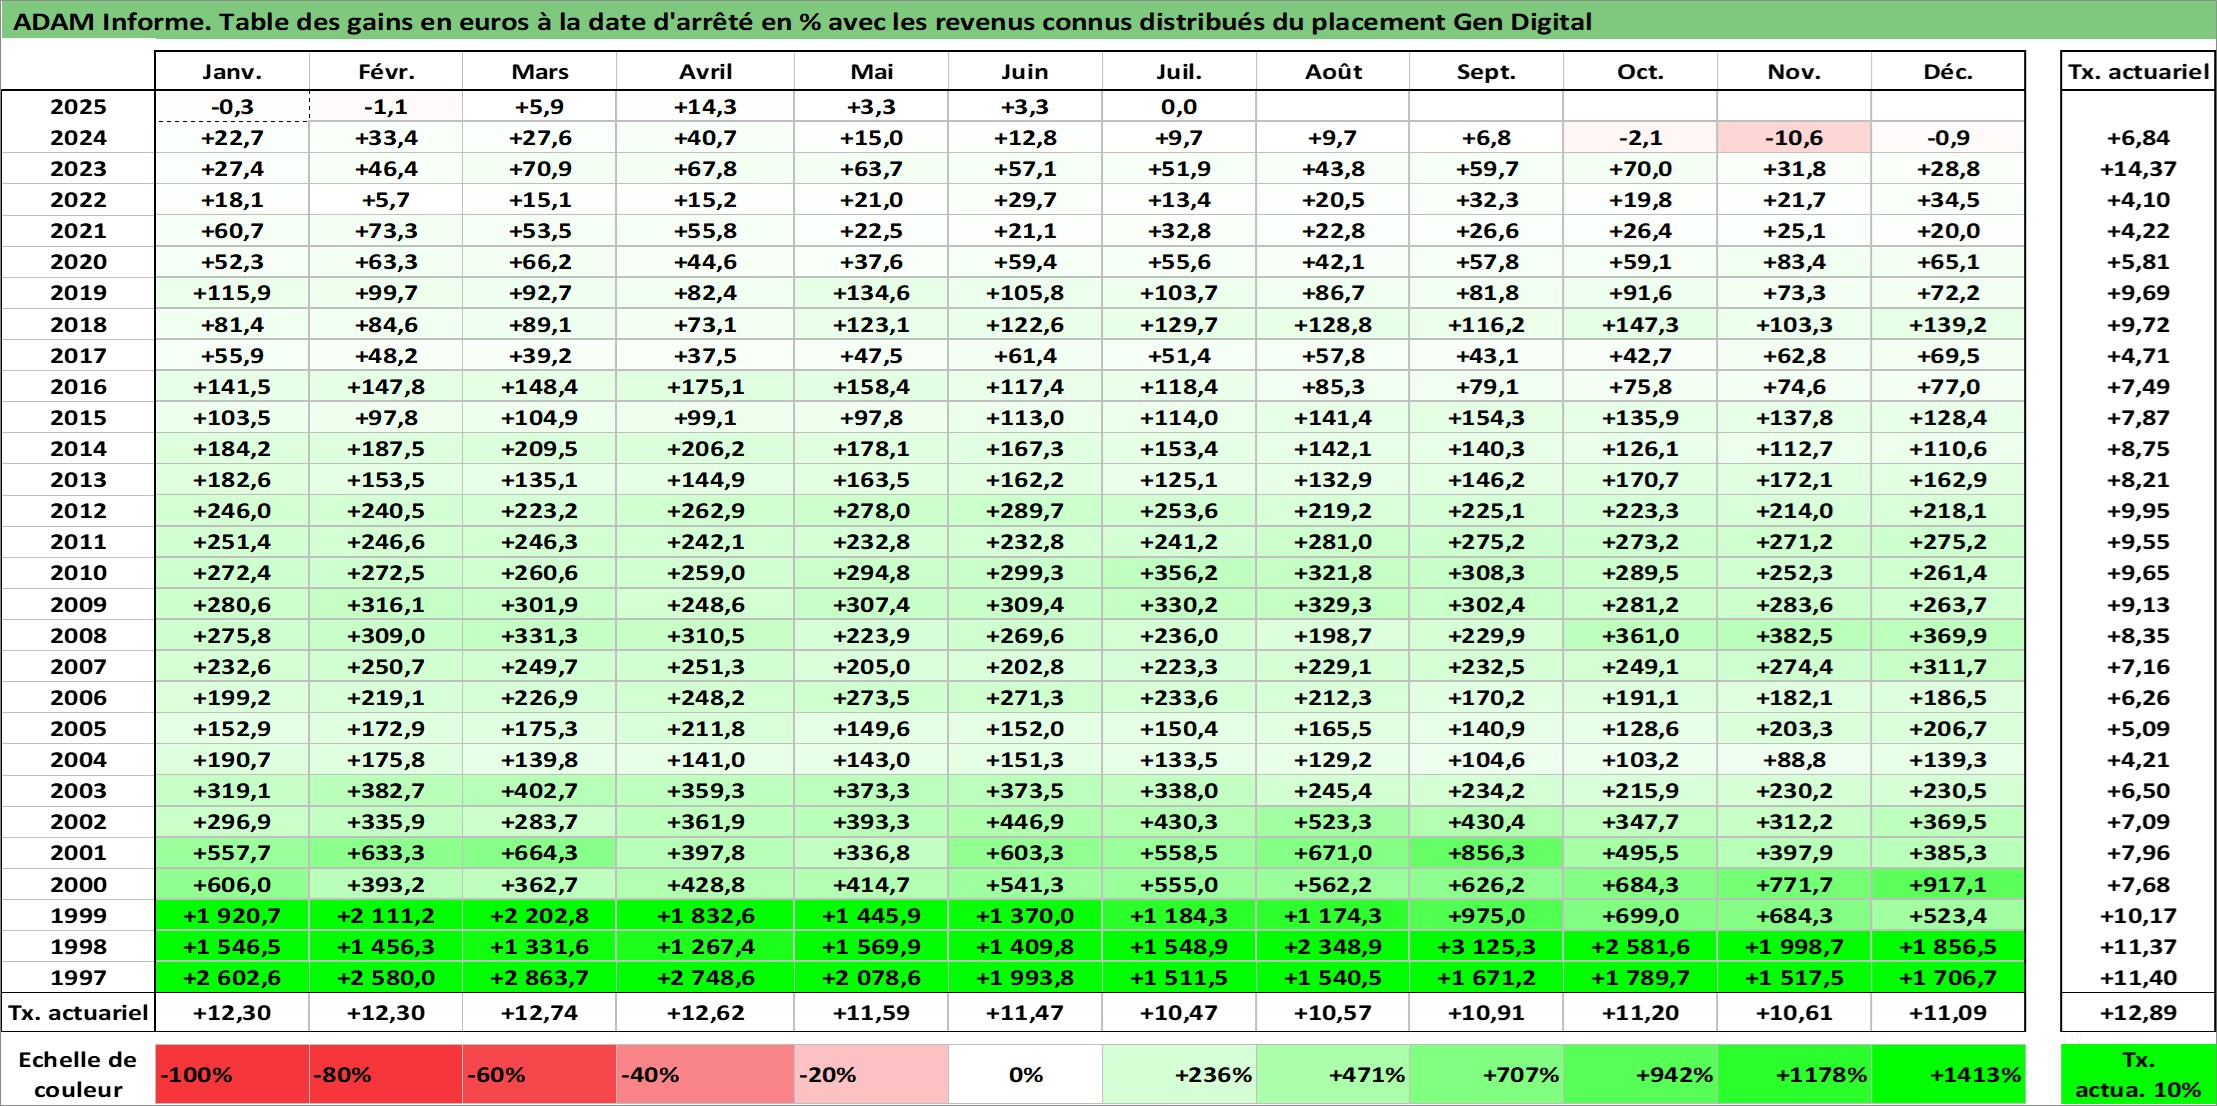Click the +2 863,7 cell in 1997 Mars
The width and height of the screenshot is (2217, 1106).
(540, 977)
